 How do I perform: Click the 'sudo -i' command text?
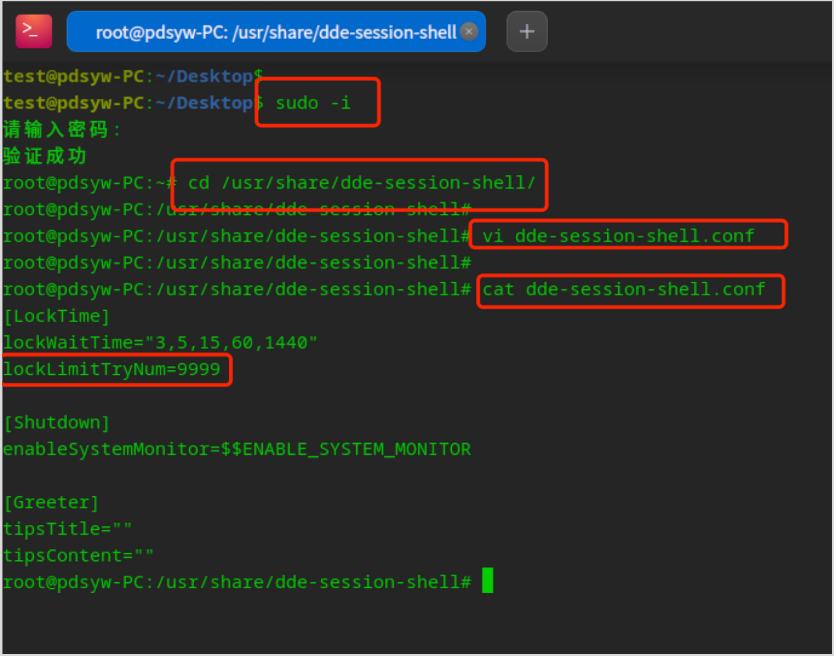click(x=313, y=103)
